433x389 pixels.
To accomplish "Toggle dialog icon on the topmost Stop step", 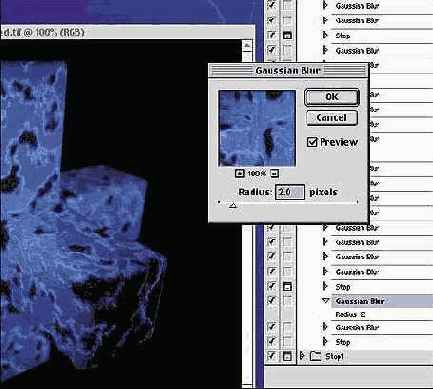I will [287, 35].
